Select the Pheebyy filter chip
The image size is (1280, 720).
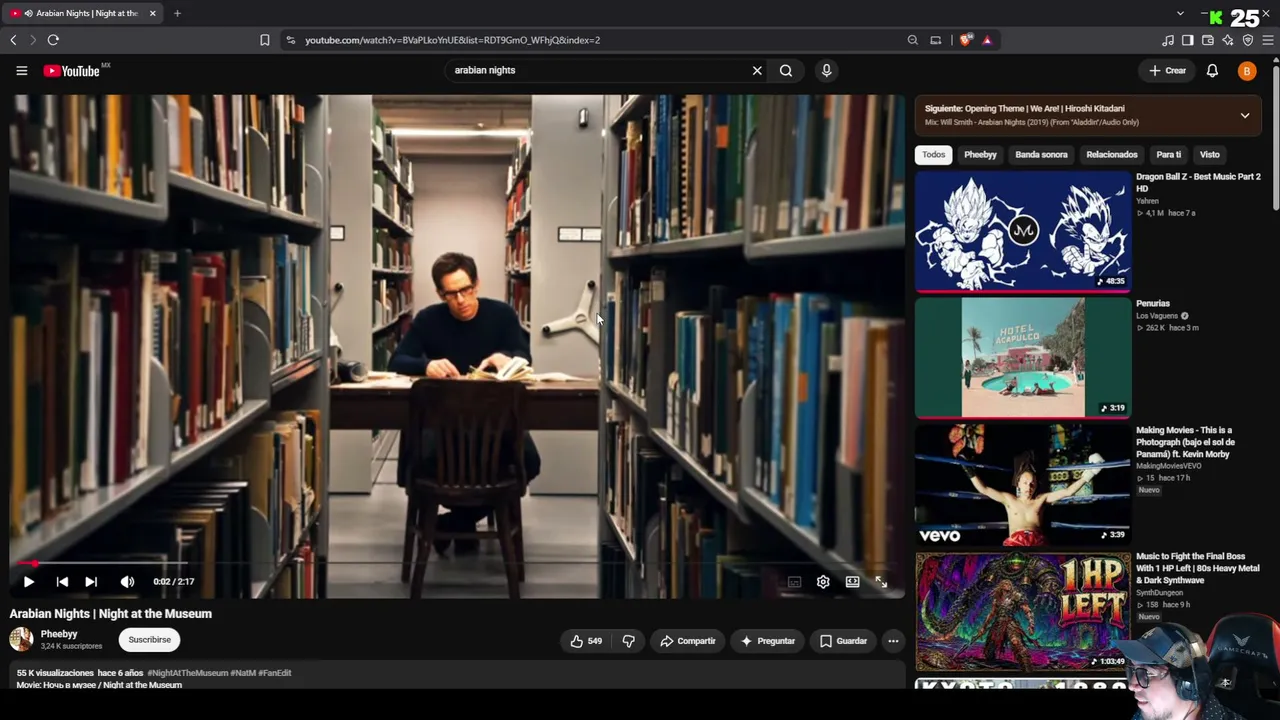tap(980, 155)
